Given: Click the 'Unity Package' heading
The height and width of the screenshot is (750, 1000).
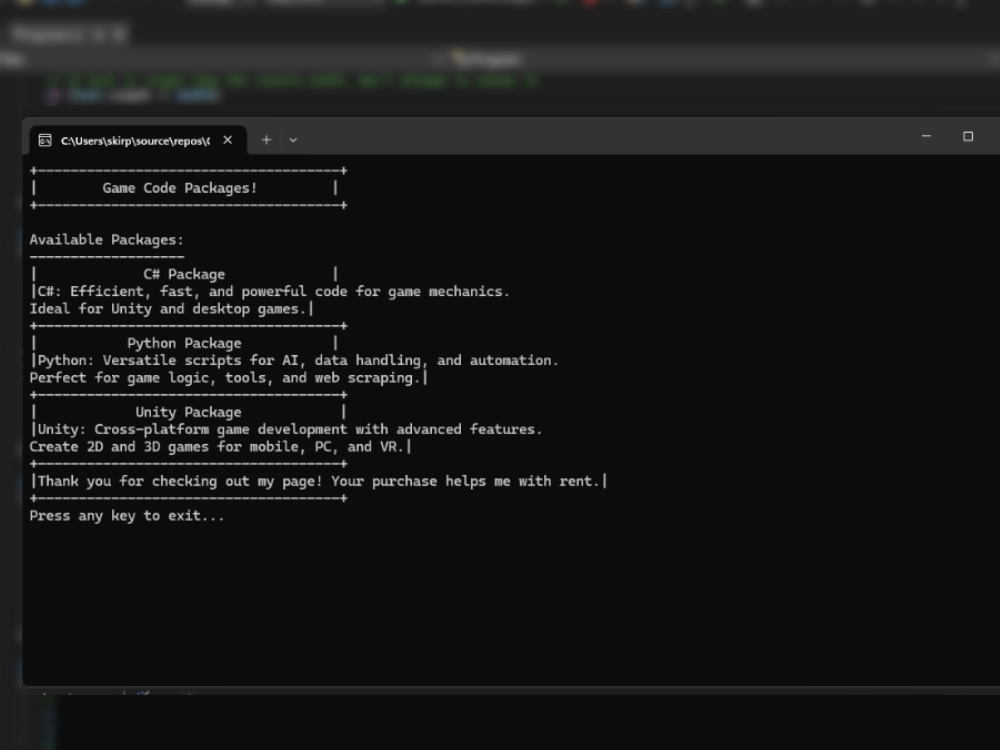Looking at the screenshot, I should [188, 412].
